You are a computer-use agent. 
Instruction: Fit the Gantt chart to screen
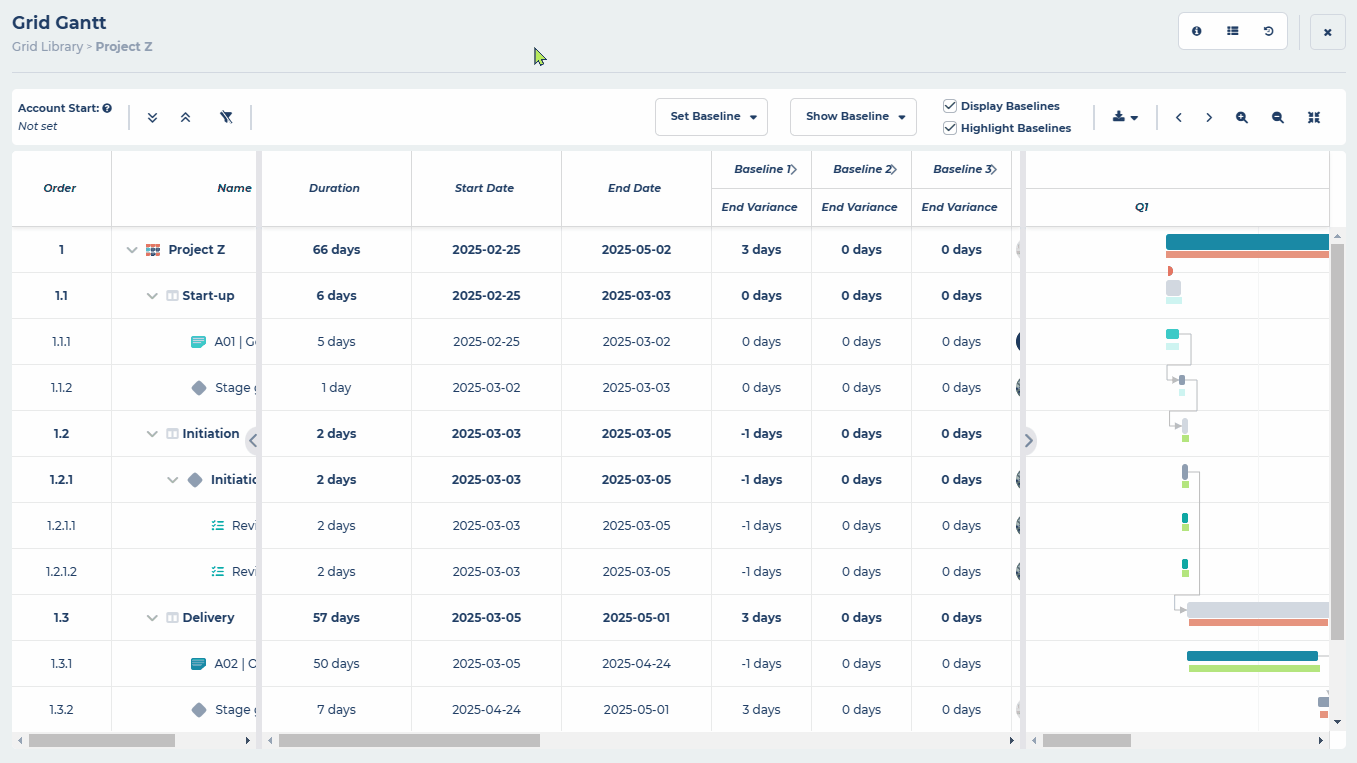point(1313,117)
